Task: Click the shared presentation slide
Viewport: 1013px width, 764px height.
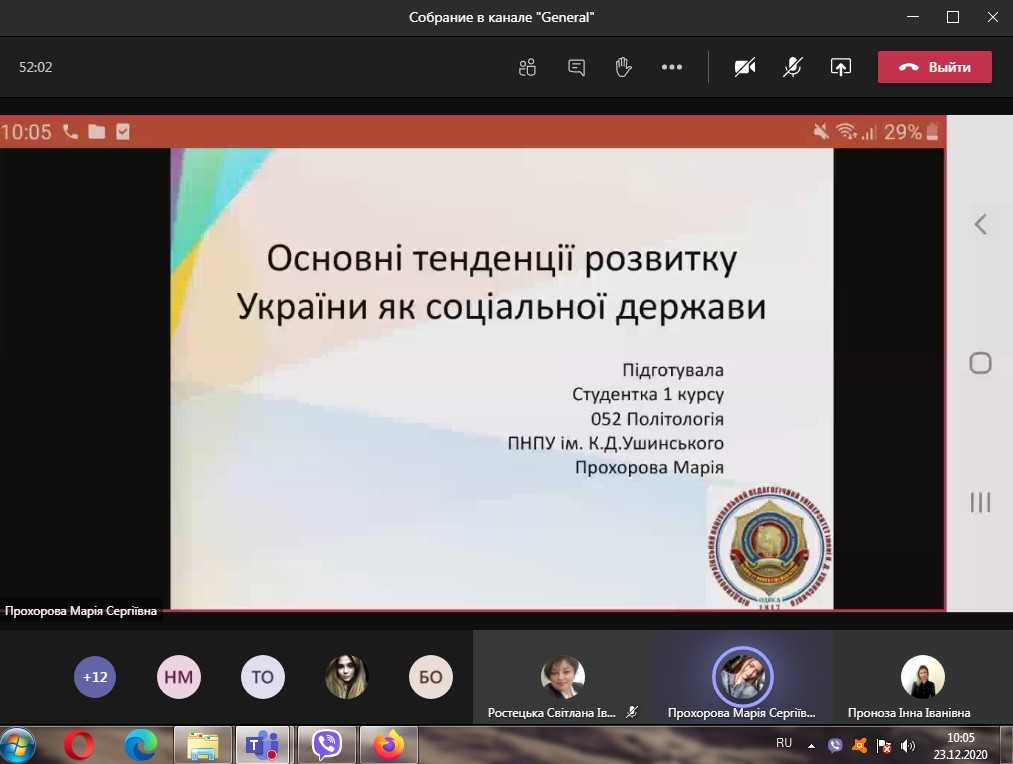Action: [x=502, y=378]
